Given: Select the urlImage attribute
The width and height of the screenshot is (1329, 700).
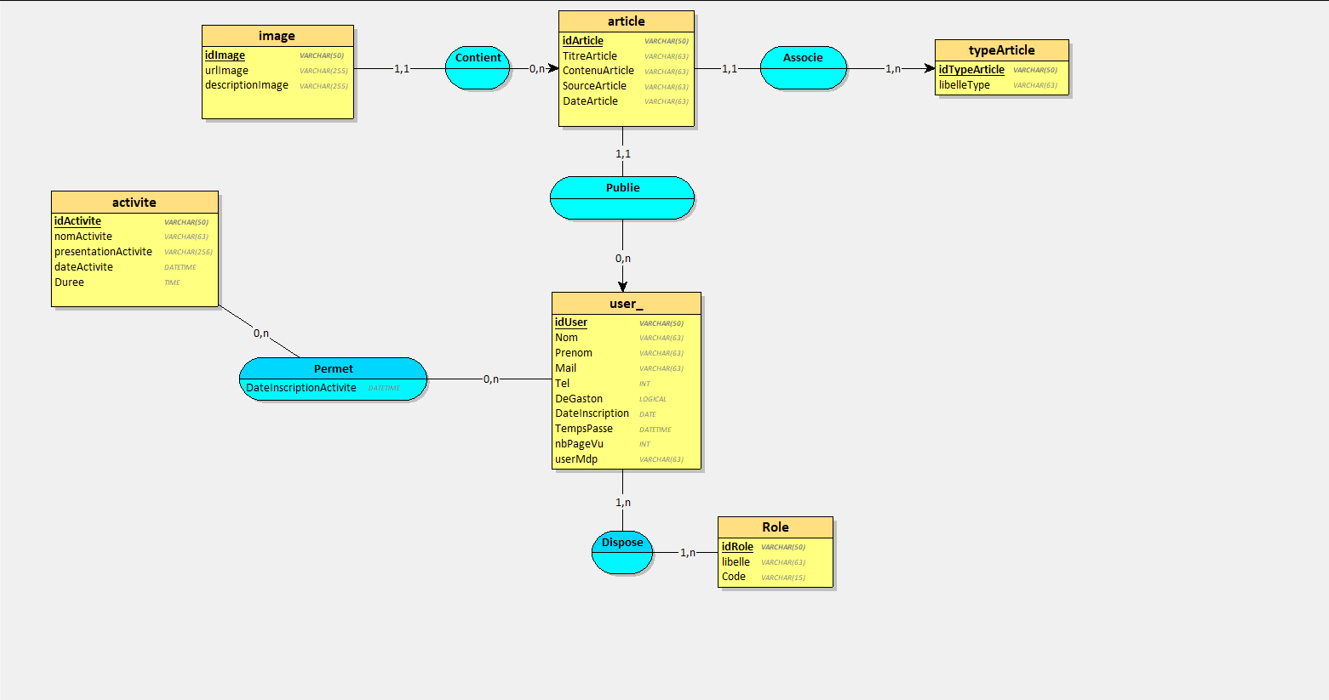Looking at the screenshot, I should (227, 71).
